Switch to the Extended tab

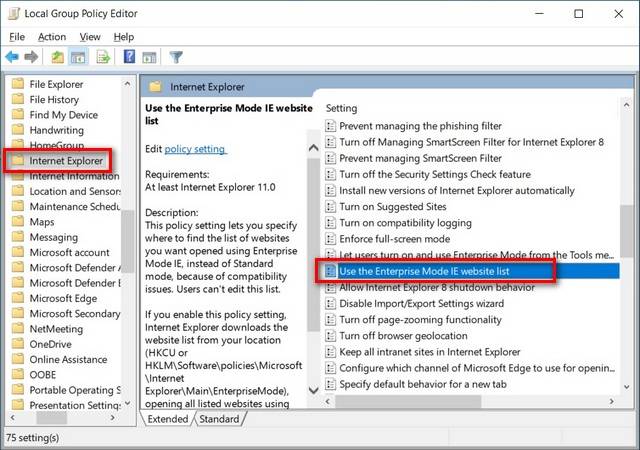point(167,419)
